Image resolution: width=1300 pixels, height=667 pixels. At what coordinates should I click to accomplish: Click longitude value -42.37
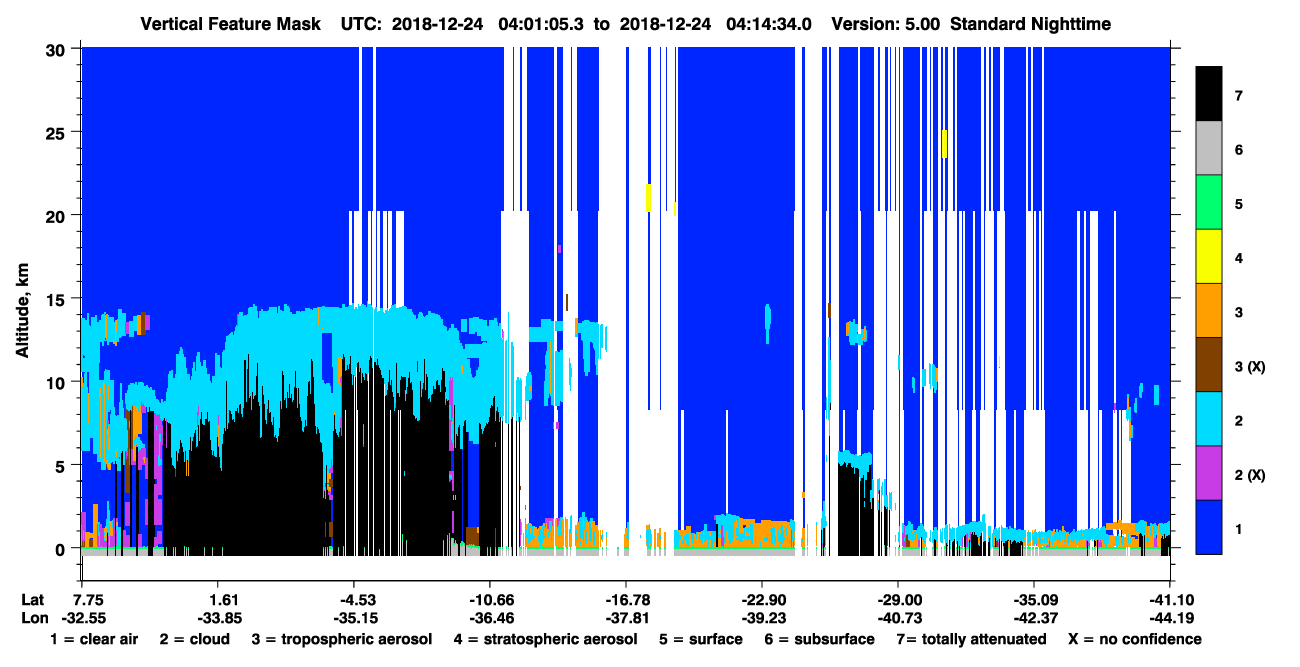point(1034,617)
